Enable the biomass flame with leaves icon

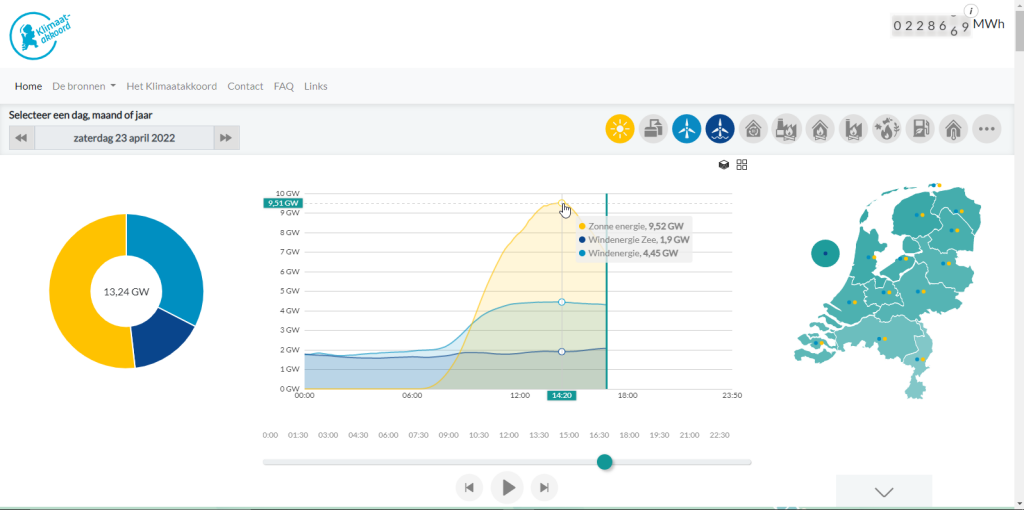pyautogui.click(x=886, y=129)
